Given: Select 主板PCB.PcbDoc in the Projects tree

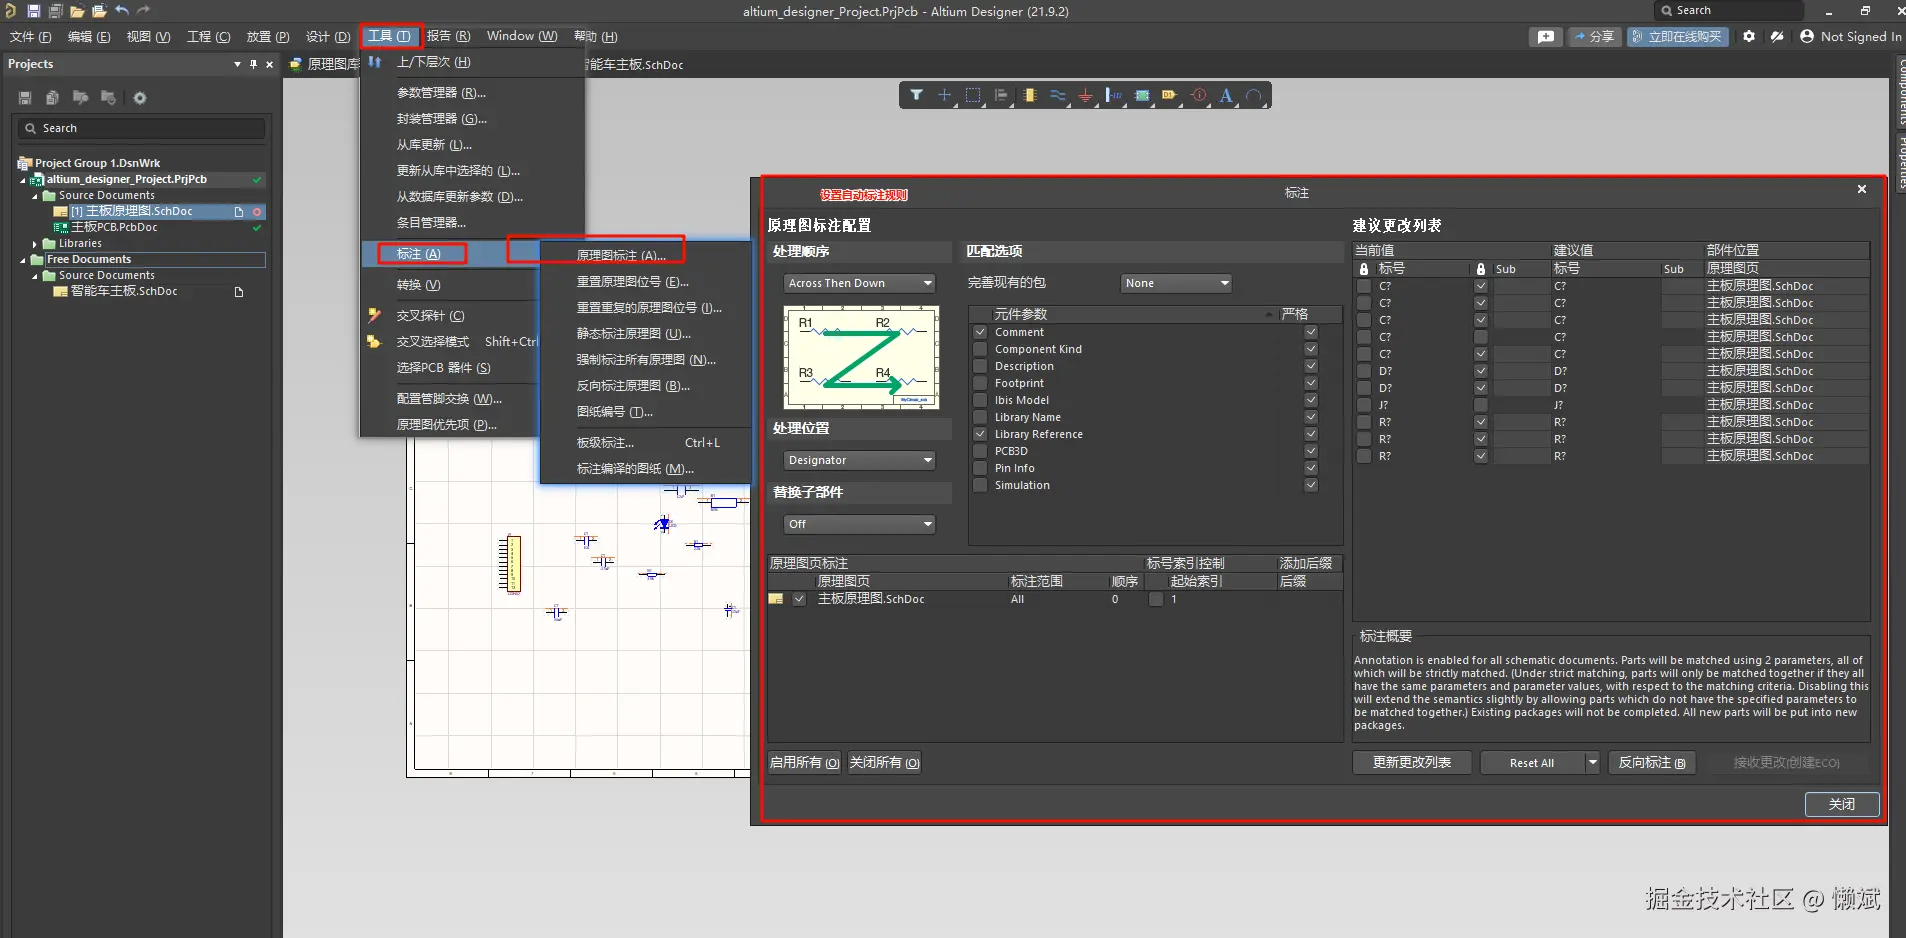Looking at the screenshot, I should tap(114, 228).
